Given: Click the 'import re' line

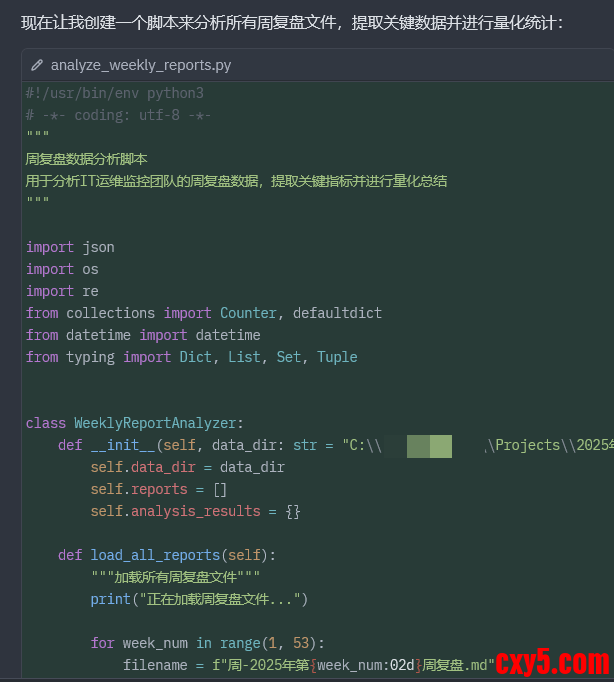Looking at the screenshot, I should [62, 291].
